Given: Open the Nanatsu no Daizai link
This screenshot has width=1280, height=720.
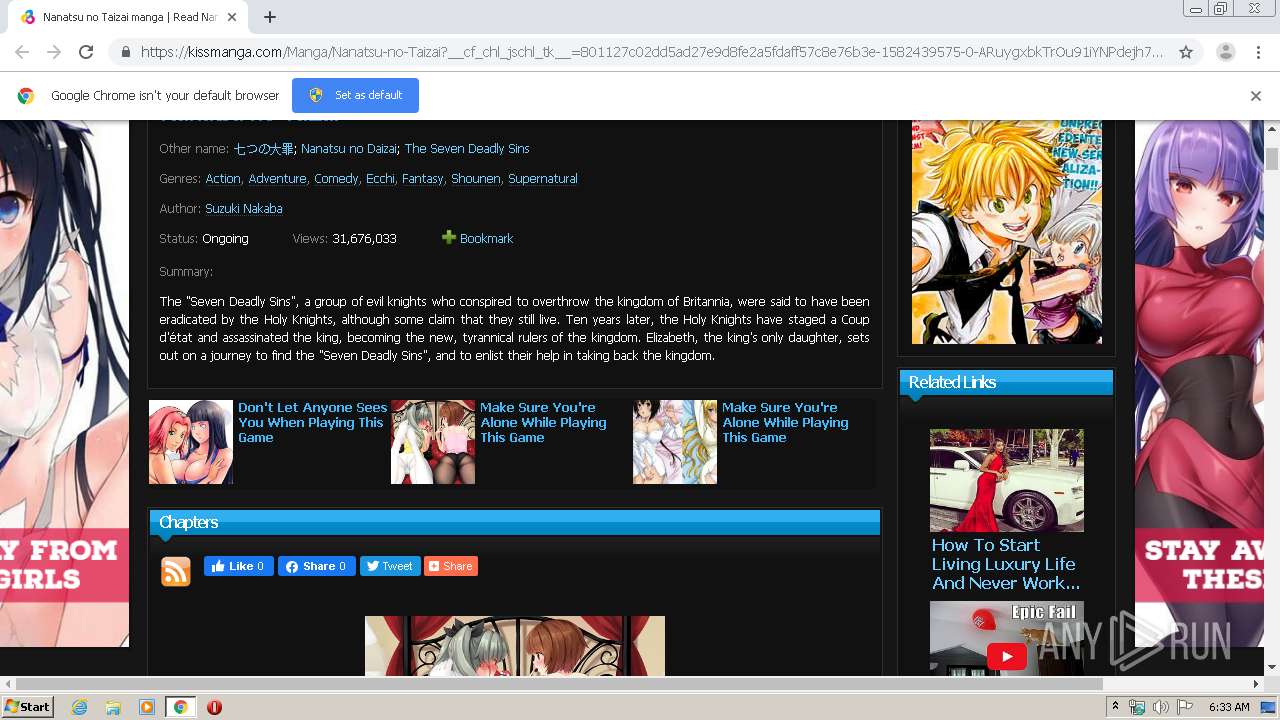Looking at the screenshot, I should pos(349,148).
